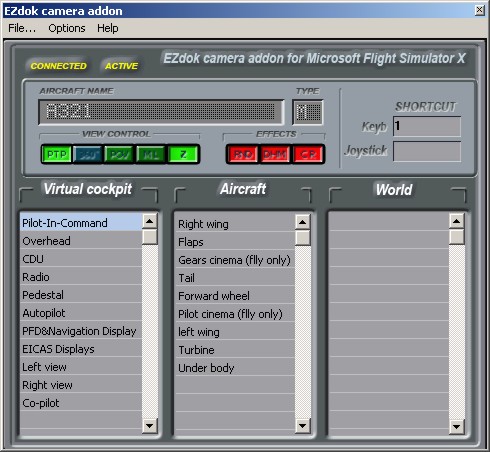The height and width of the screenshot is (452, 490).
Task: Open the Help menu
Action: click(x=108, y=28)
